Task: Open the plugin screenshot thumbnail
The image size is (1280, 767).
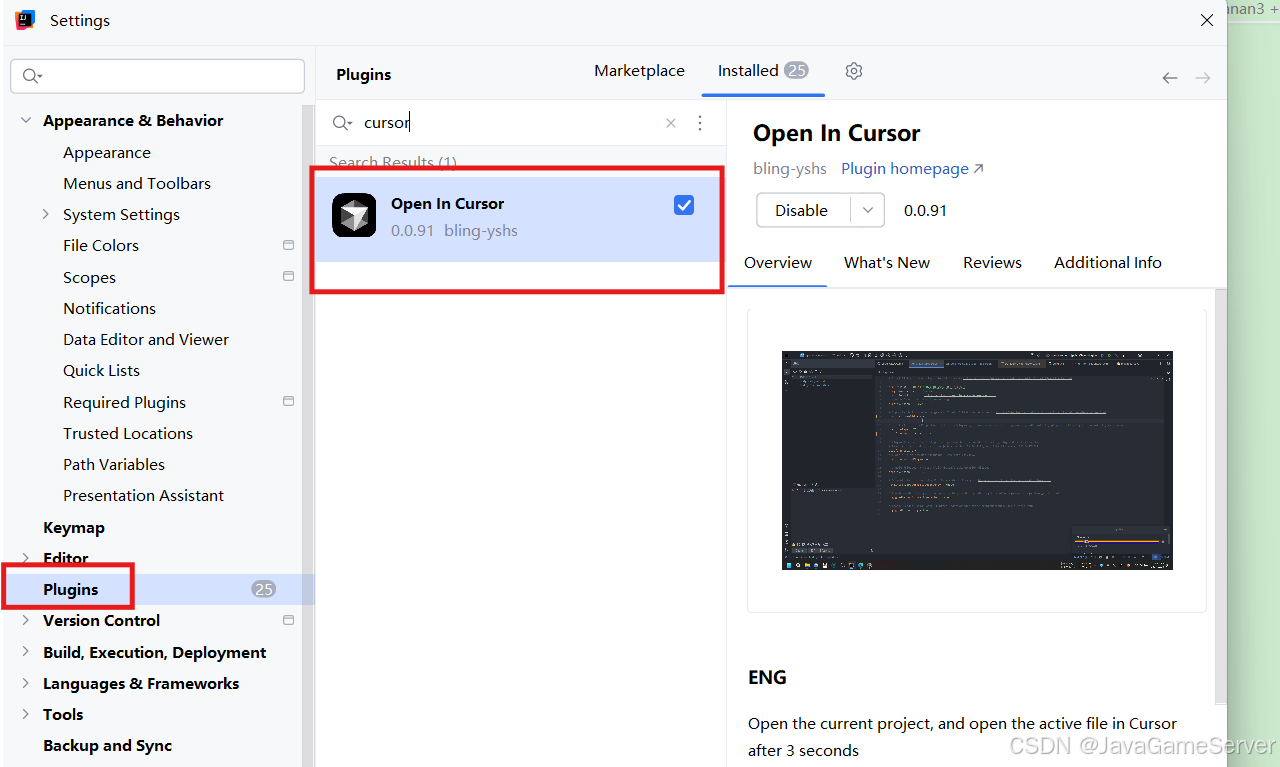Action: point(977,460)
